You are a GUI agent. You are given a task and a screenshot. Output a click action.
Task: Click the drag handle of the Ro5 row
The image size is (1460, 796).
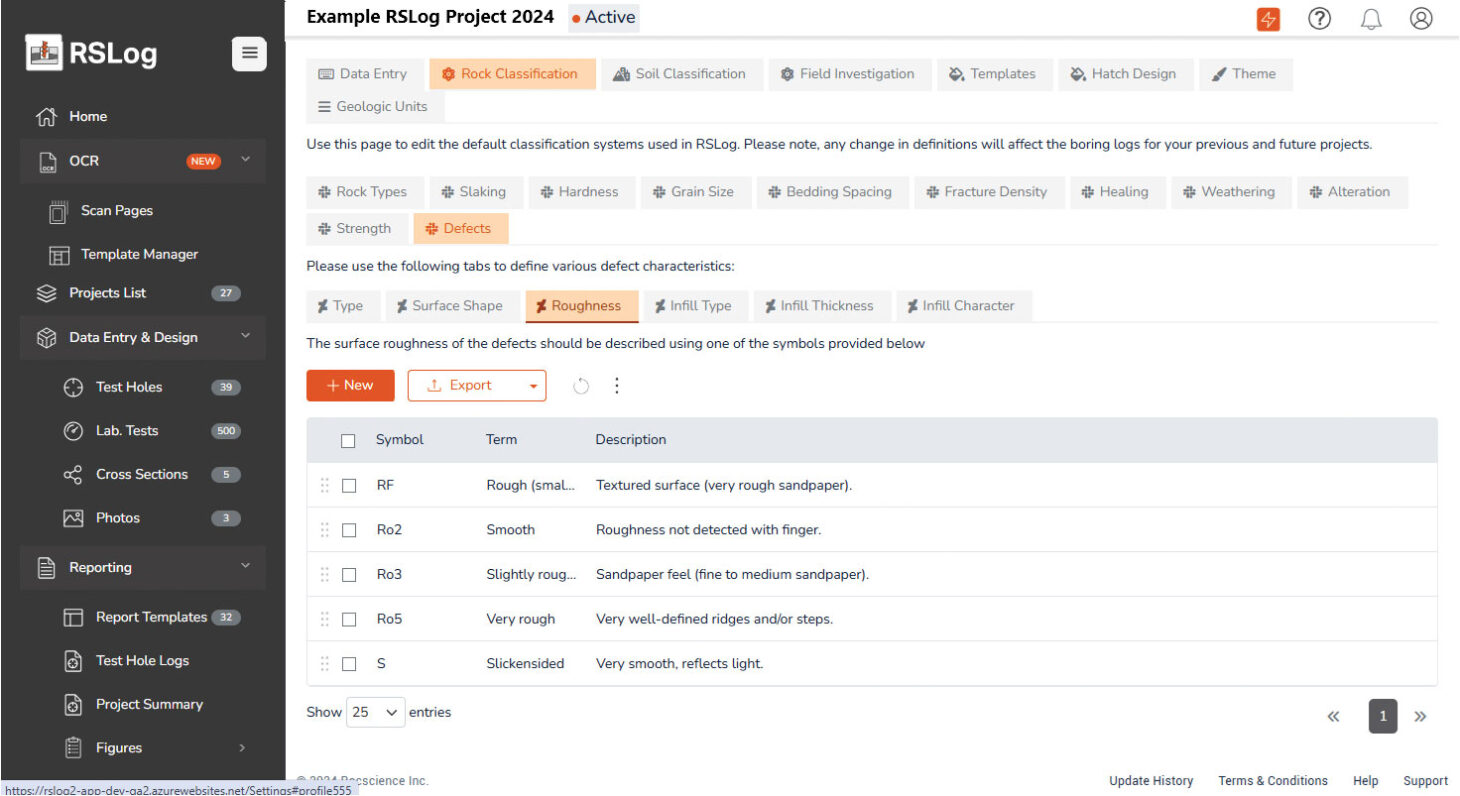[324, 619]
